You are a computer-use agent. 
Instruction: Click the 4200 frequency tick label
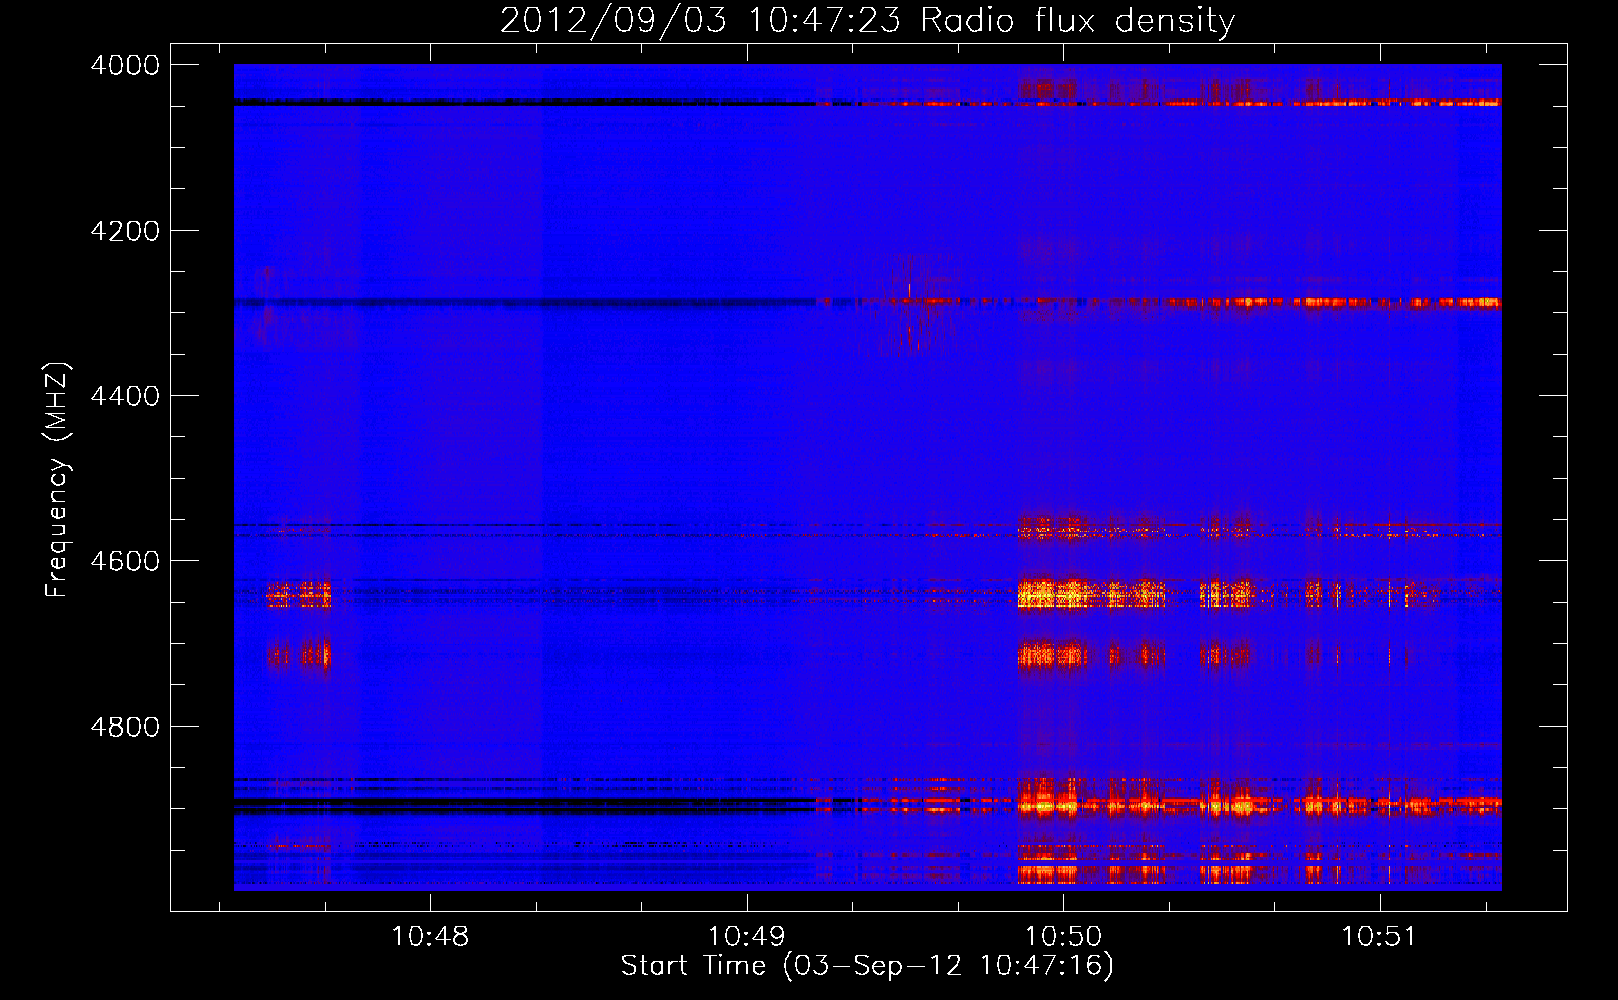(x=125, y=231)
